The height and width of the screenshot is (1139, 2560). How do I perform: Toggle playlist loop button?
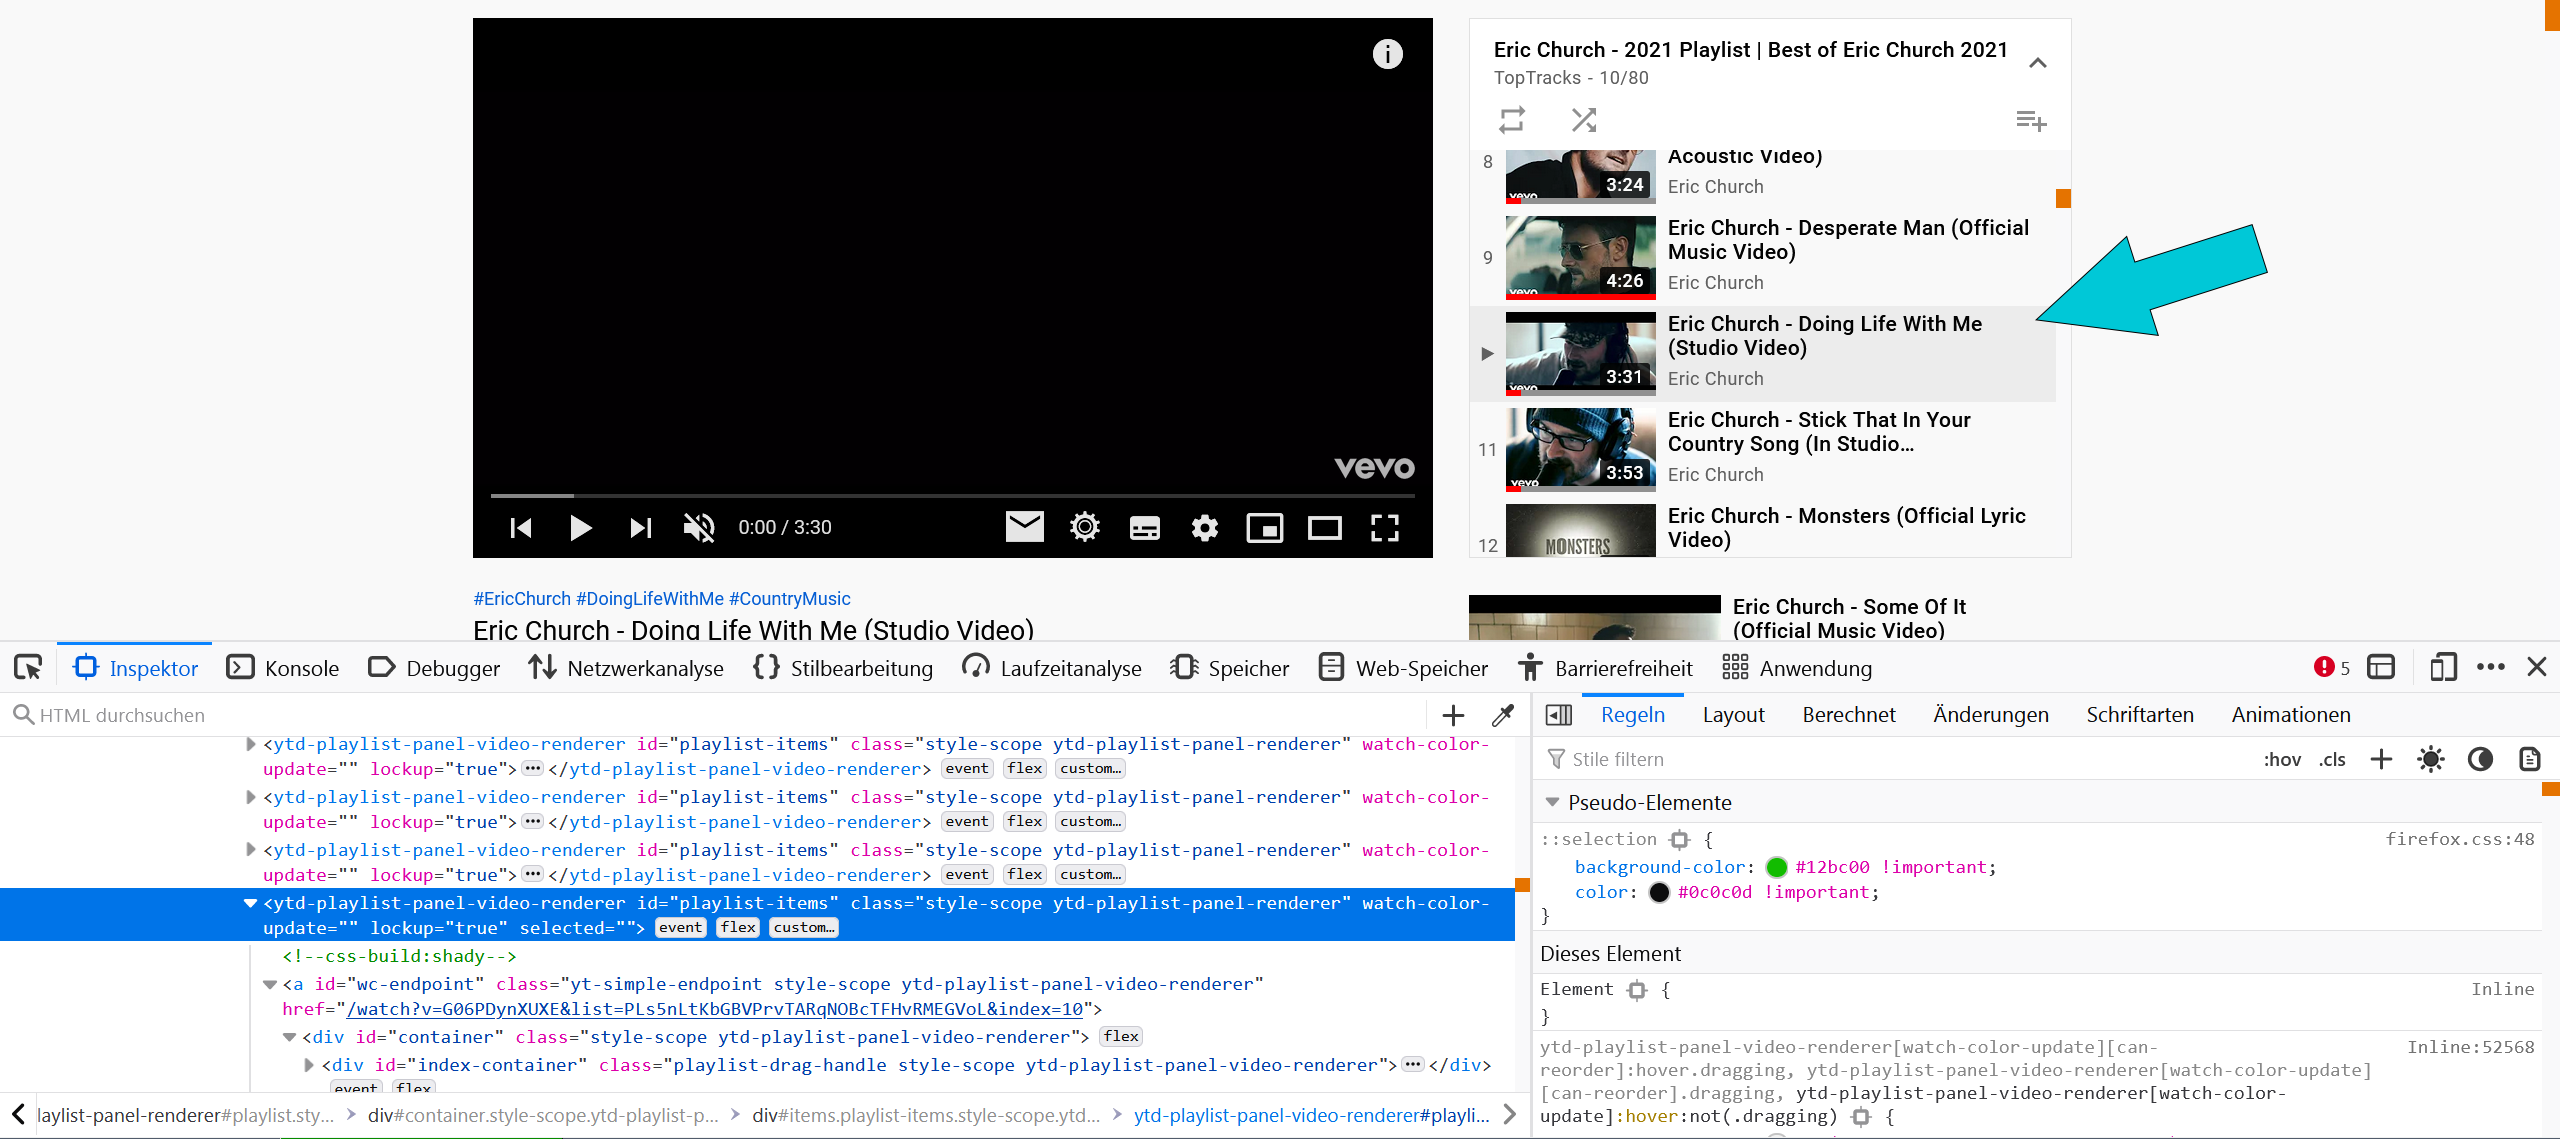[x=1511, y=120]
